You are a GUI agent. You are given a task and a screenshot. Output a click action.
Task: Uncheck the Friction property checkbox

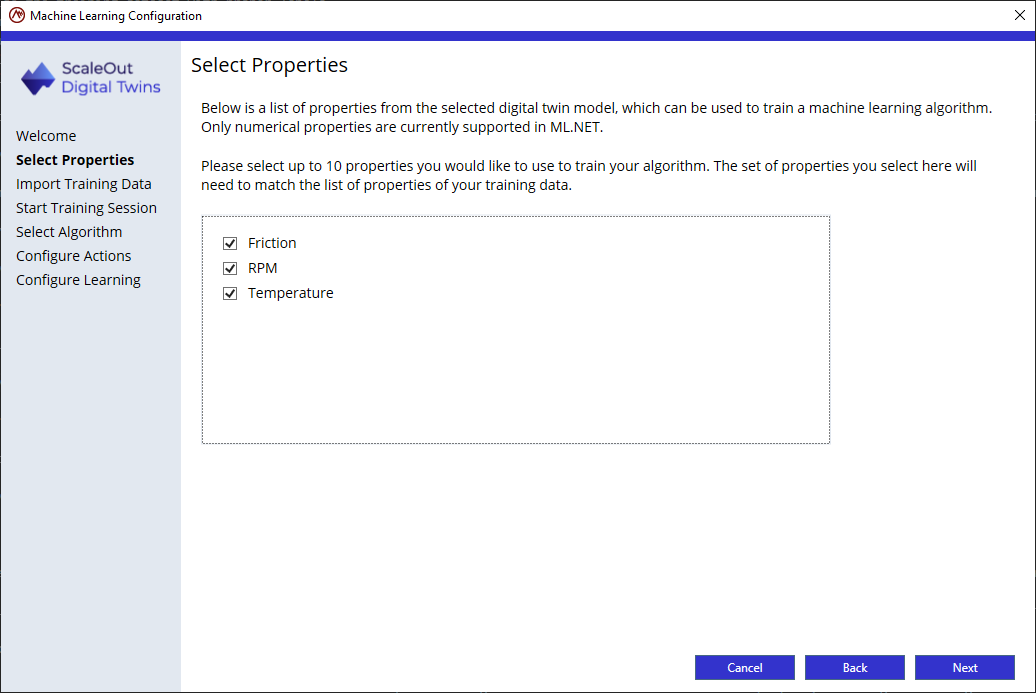(230, 243)
